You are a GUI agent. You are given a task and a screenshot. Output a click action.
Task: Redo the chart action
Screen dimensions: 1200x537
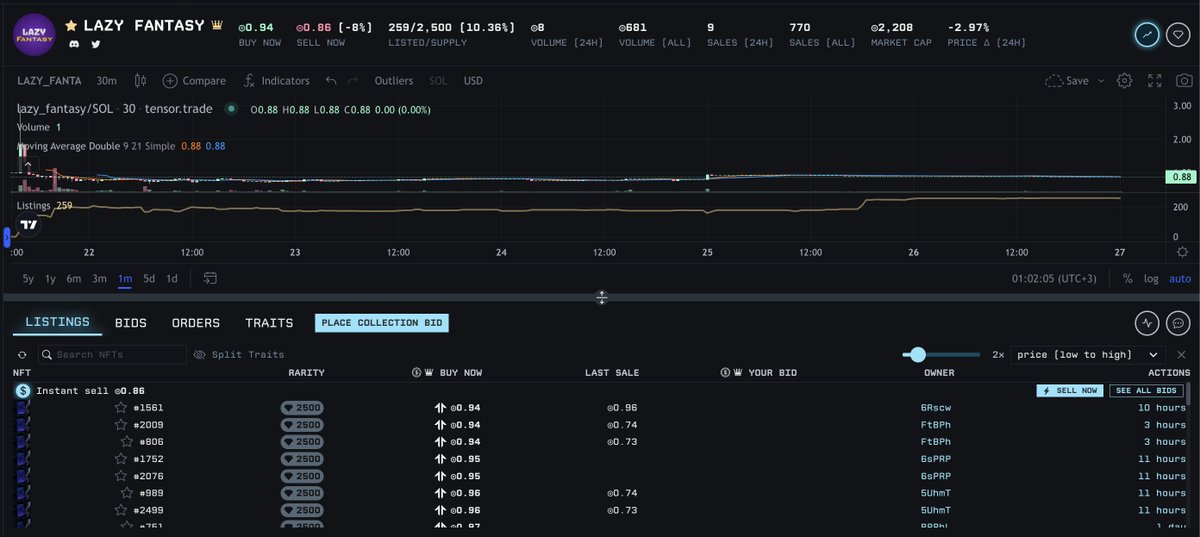[354, 81]
